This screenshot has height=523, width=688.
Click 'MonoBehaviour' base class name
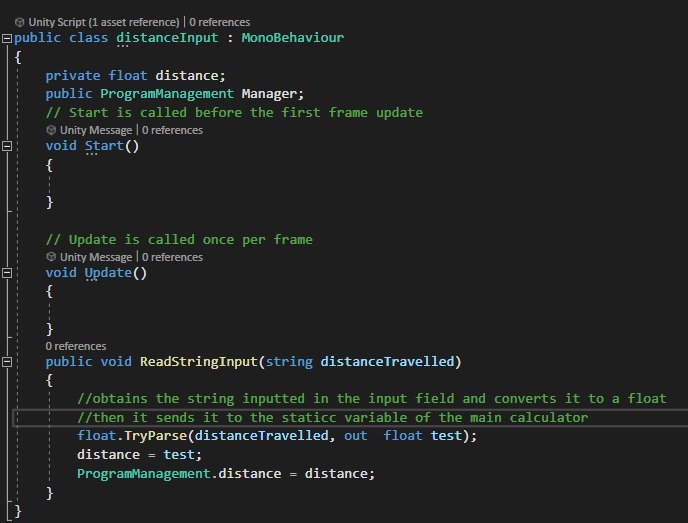coord(293,38)
